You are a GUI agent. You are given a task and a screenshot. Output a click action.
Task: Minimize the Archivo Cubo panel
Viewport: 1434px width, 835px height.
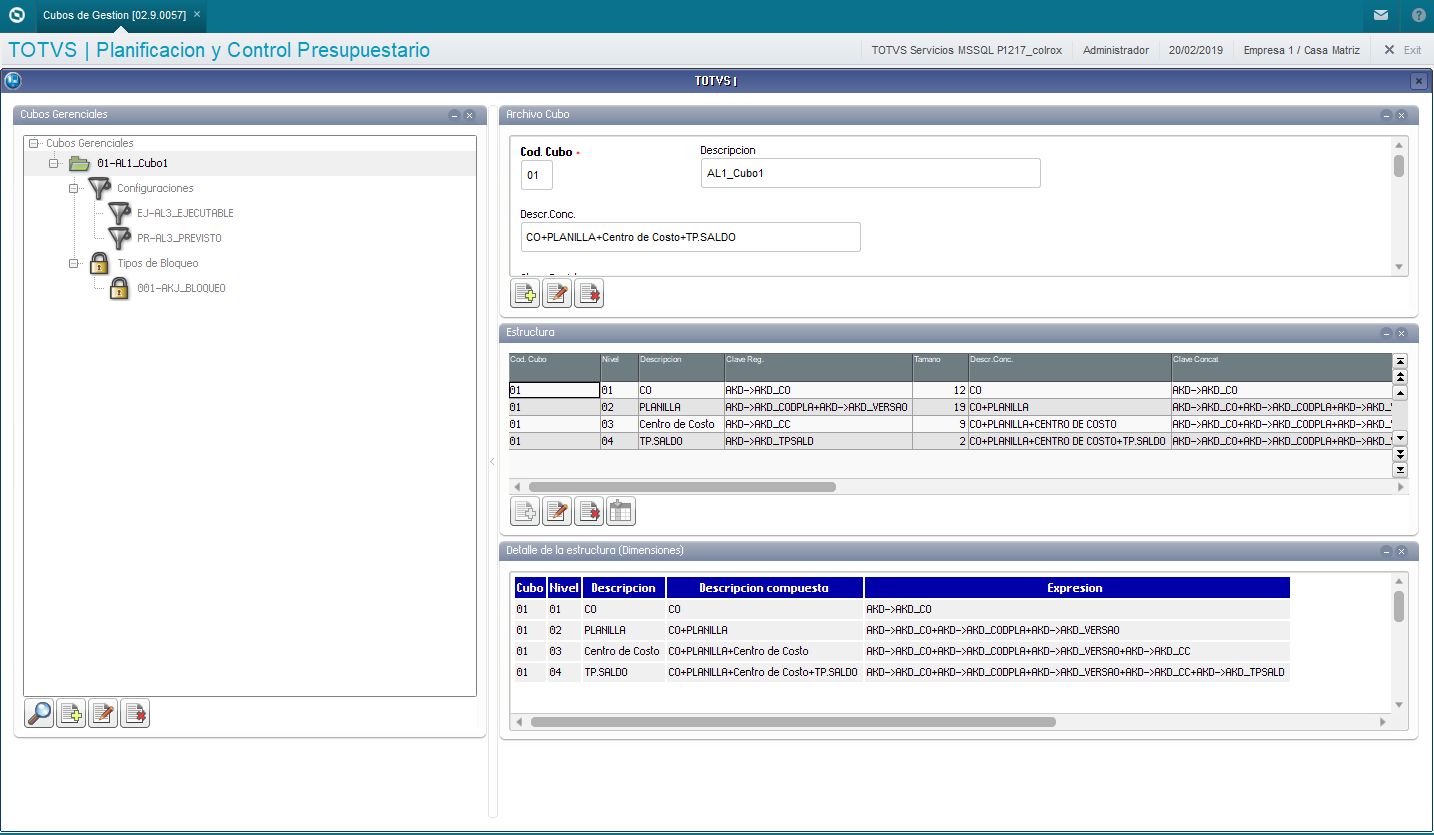pyautogui.click(x=1386, y=115)
